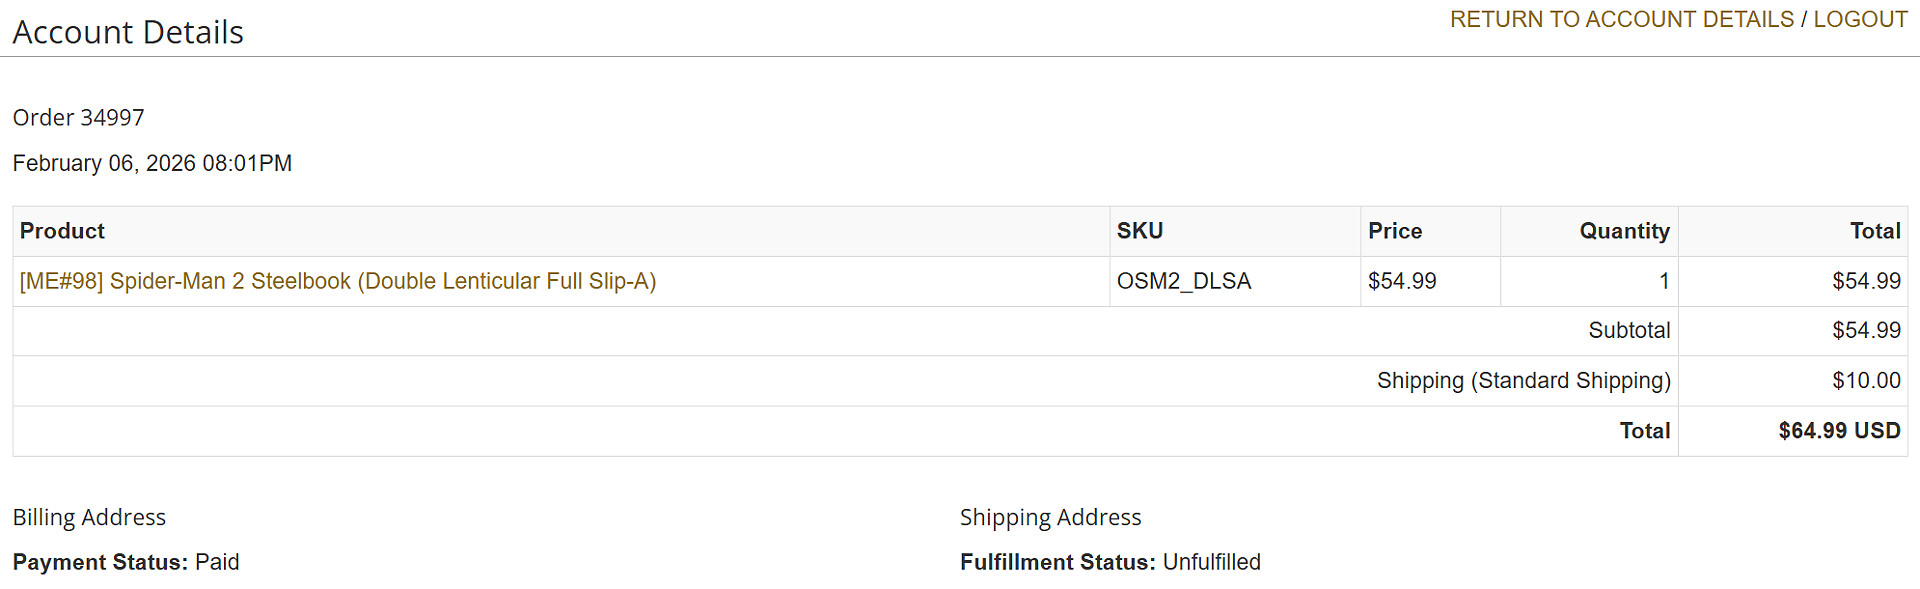Click the Price column header
Image resolution: width=1920 pixels, height=589 pixels.
click(1394, 231)
